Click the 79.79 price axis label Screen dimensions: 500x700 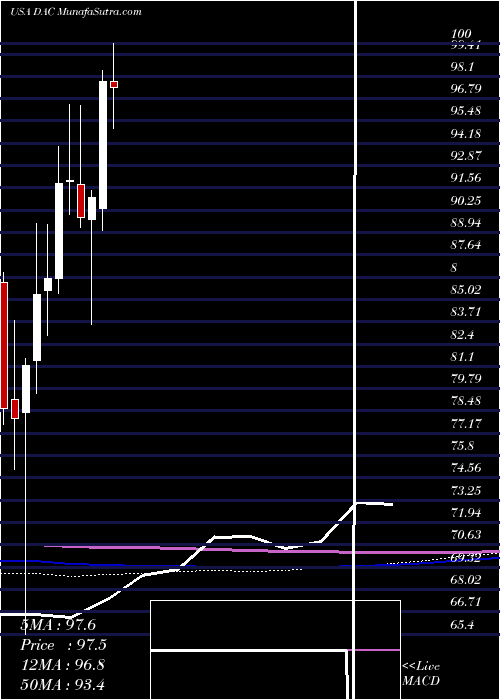tap(466, 379)
